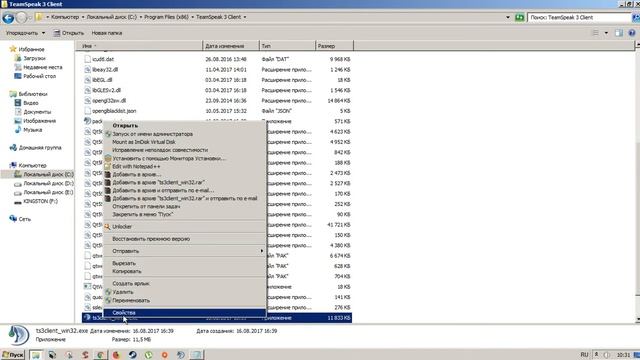640x360 pixels.
Task: Select Локальный диск (C:) in navigation pane
Action: pyautogui.click(x=48, y=174)
